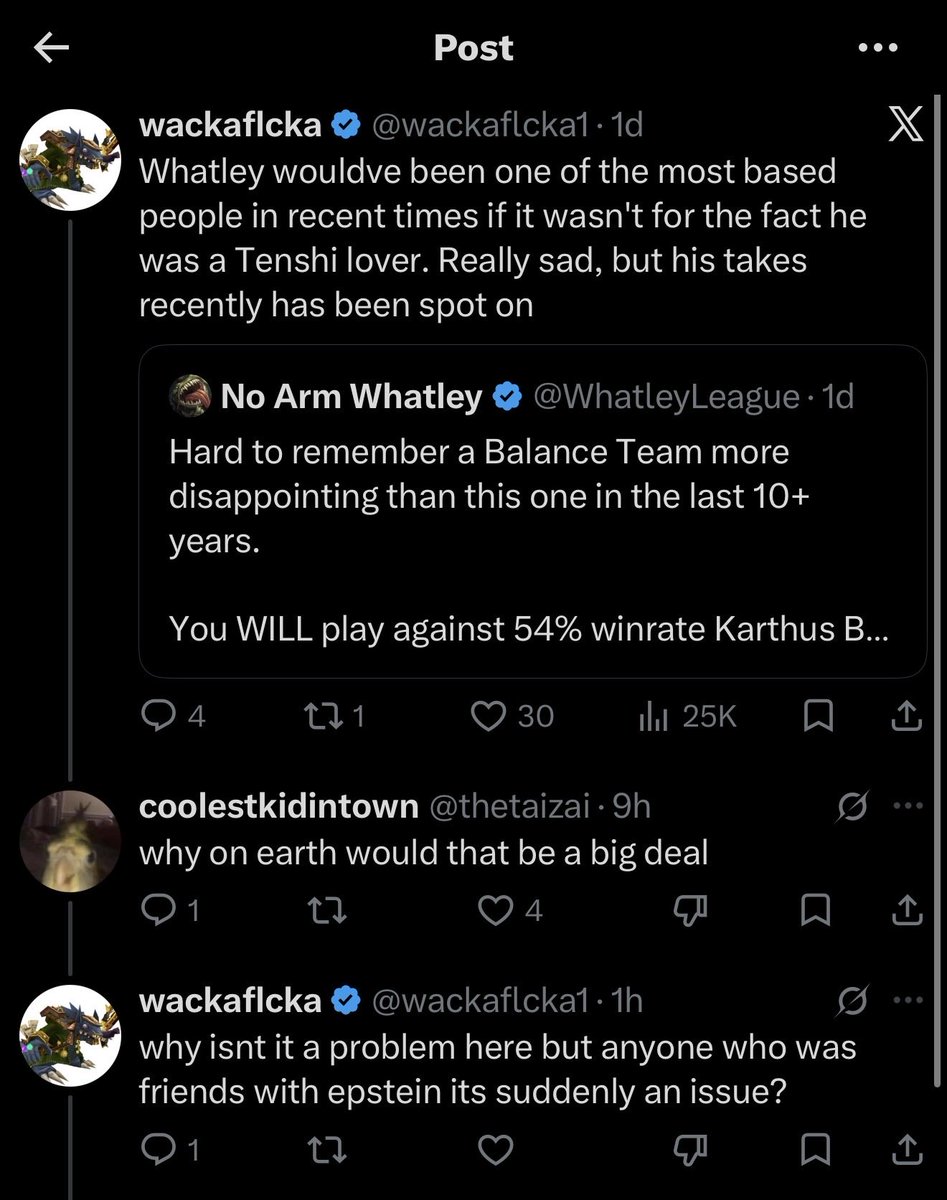Bookmark the main wackaflcka post
Screen dimensions: 947x1200
[x=819, y=716]
